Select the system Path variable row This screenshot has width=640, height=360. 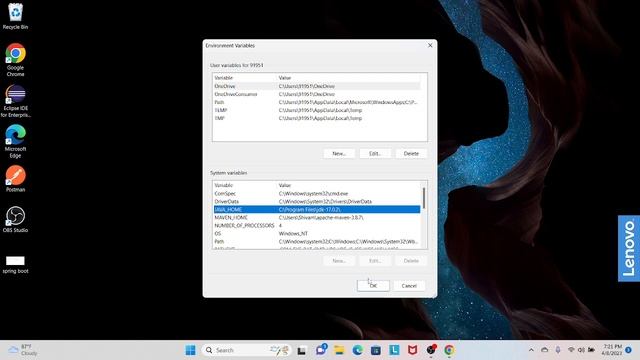pyautogui.click(x=317, y=242)
